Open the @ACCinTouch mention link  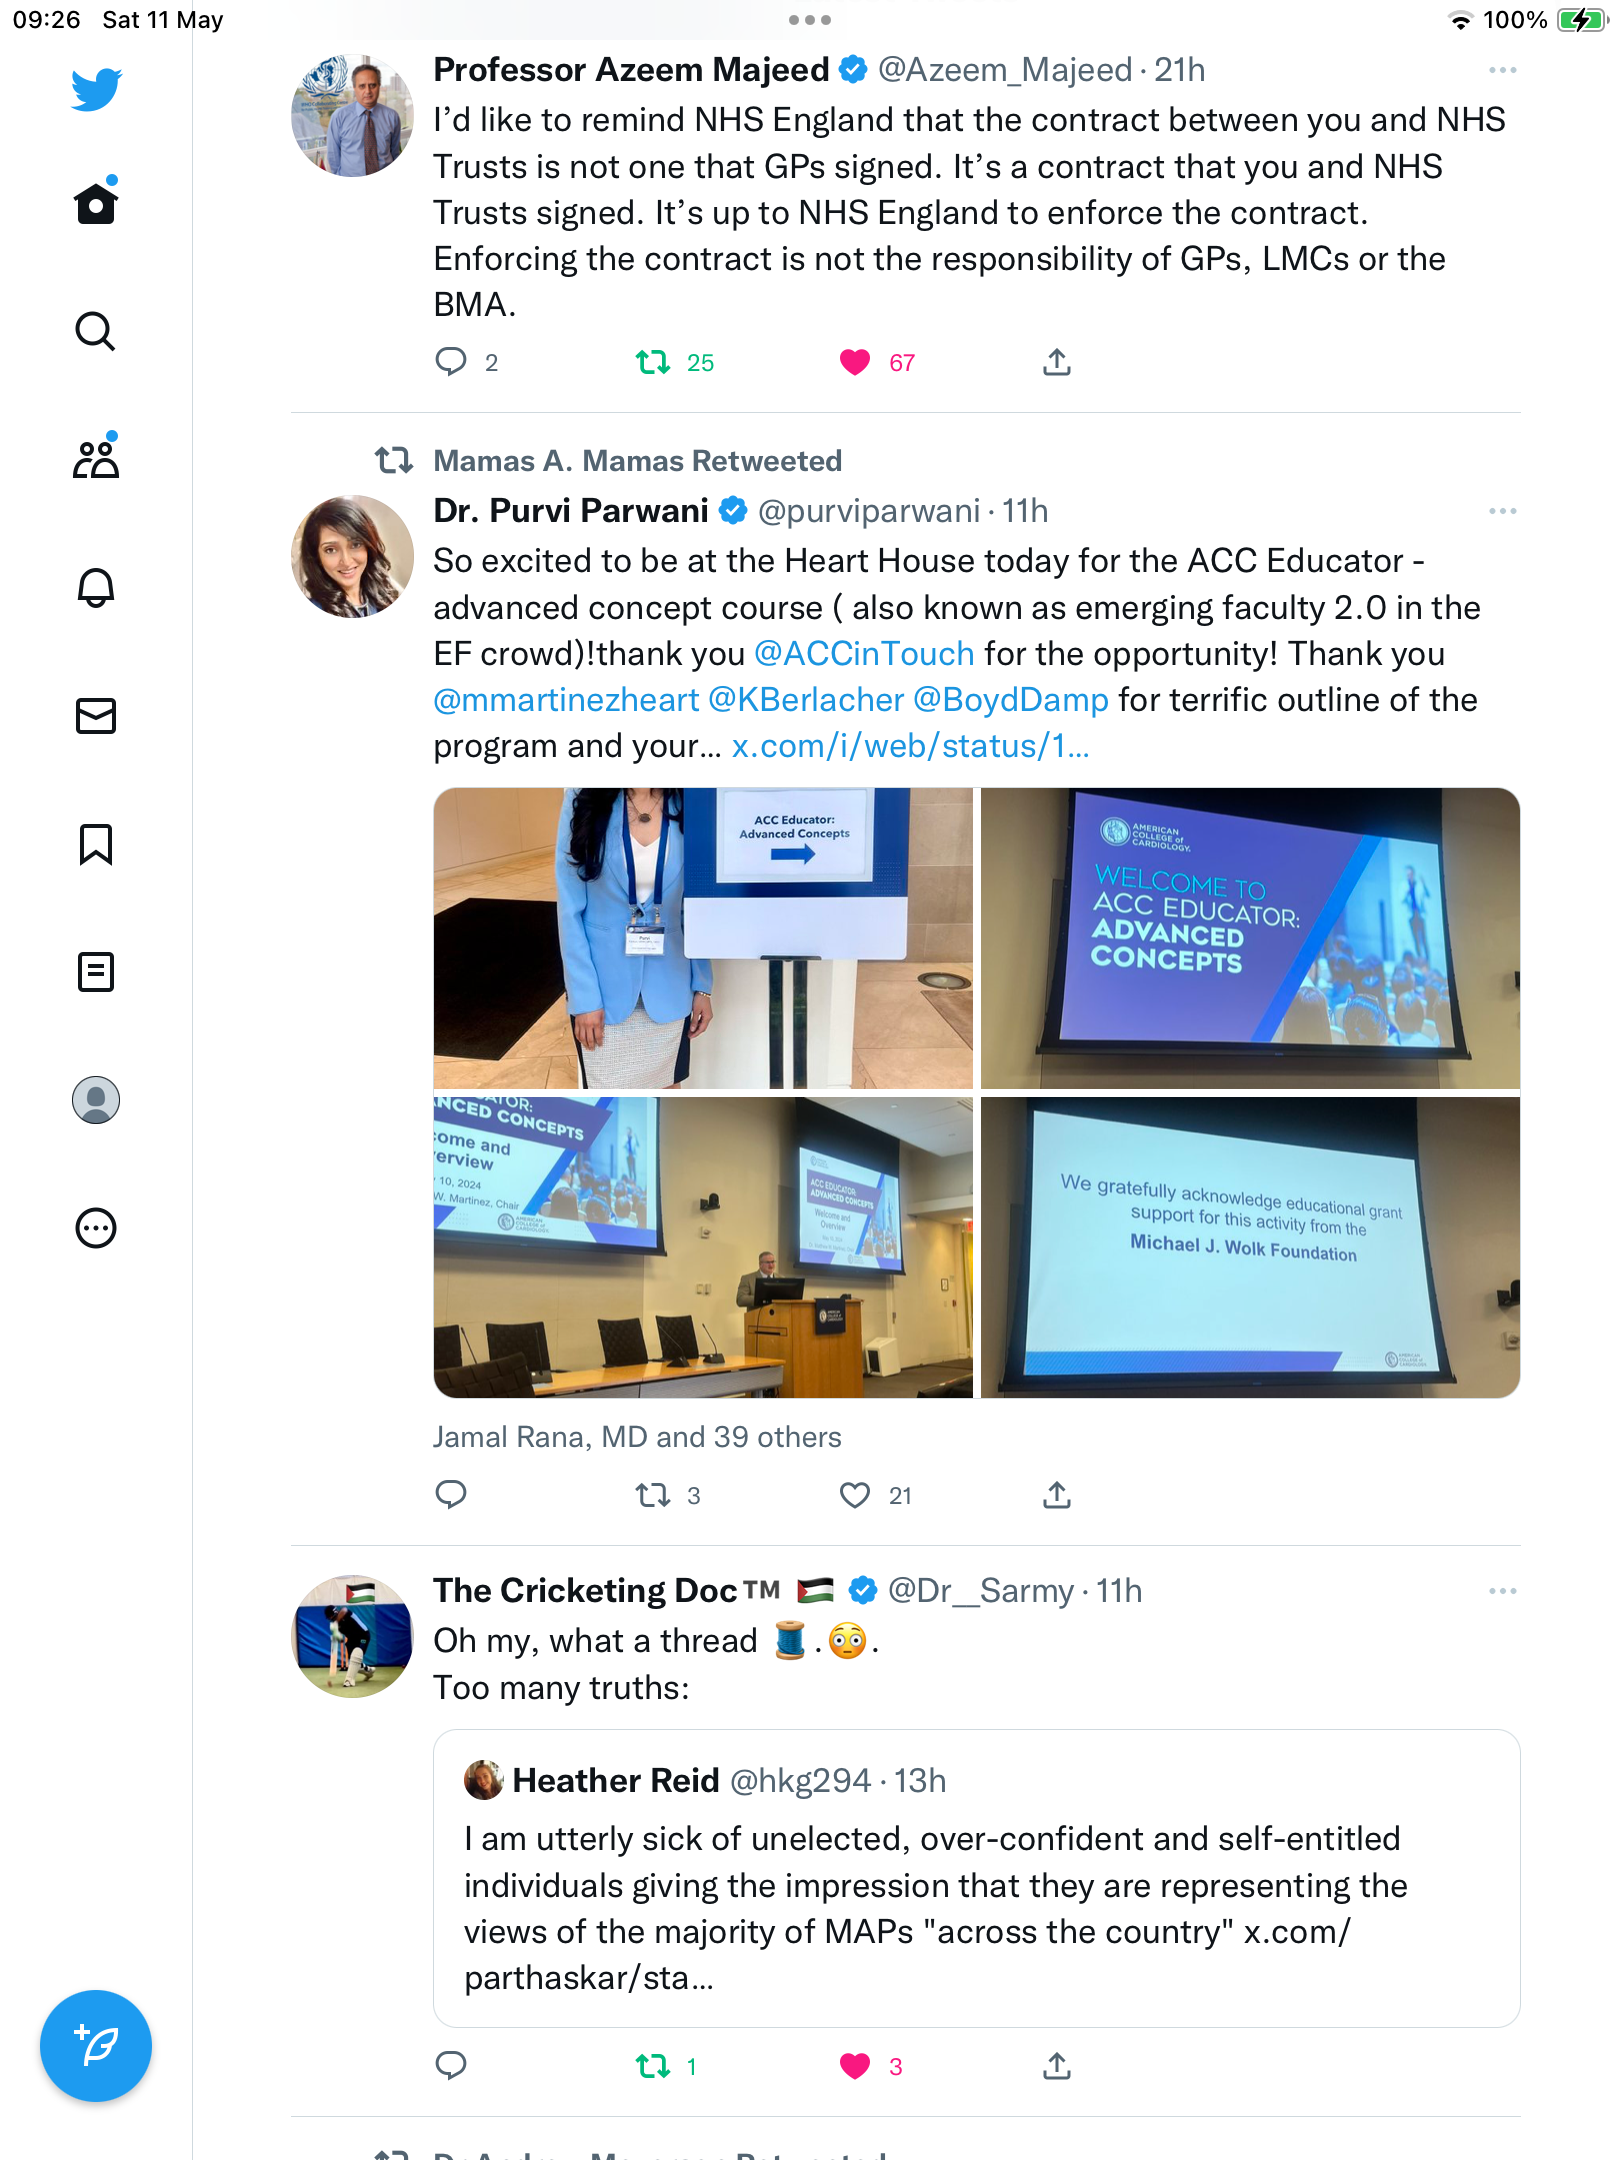pos(864,653)
